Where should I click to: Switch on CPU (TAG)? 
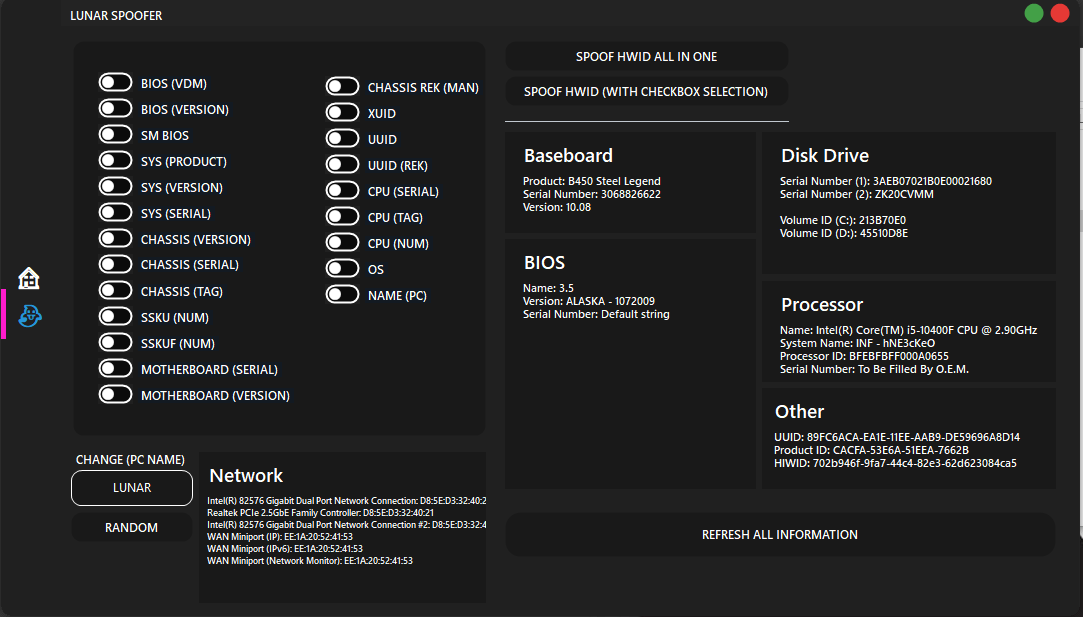pyautogui.click(x=343, y=216)
